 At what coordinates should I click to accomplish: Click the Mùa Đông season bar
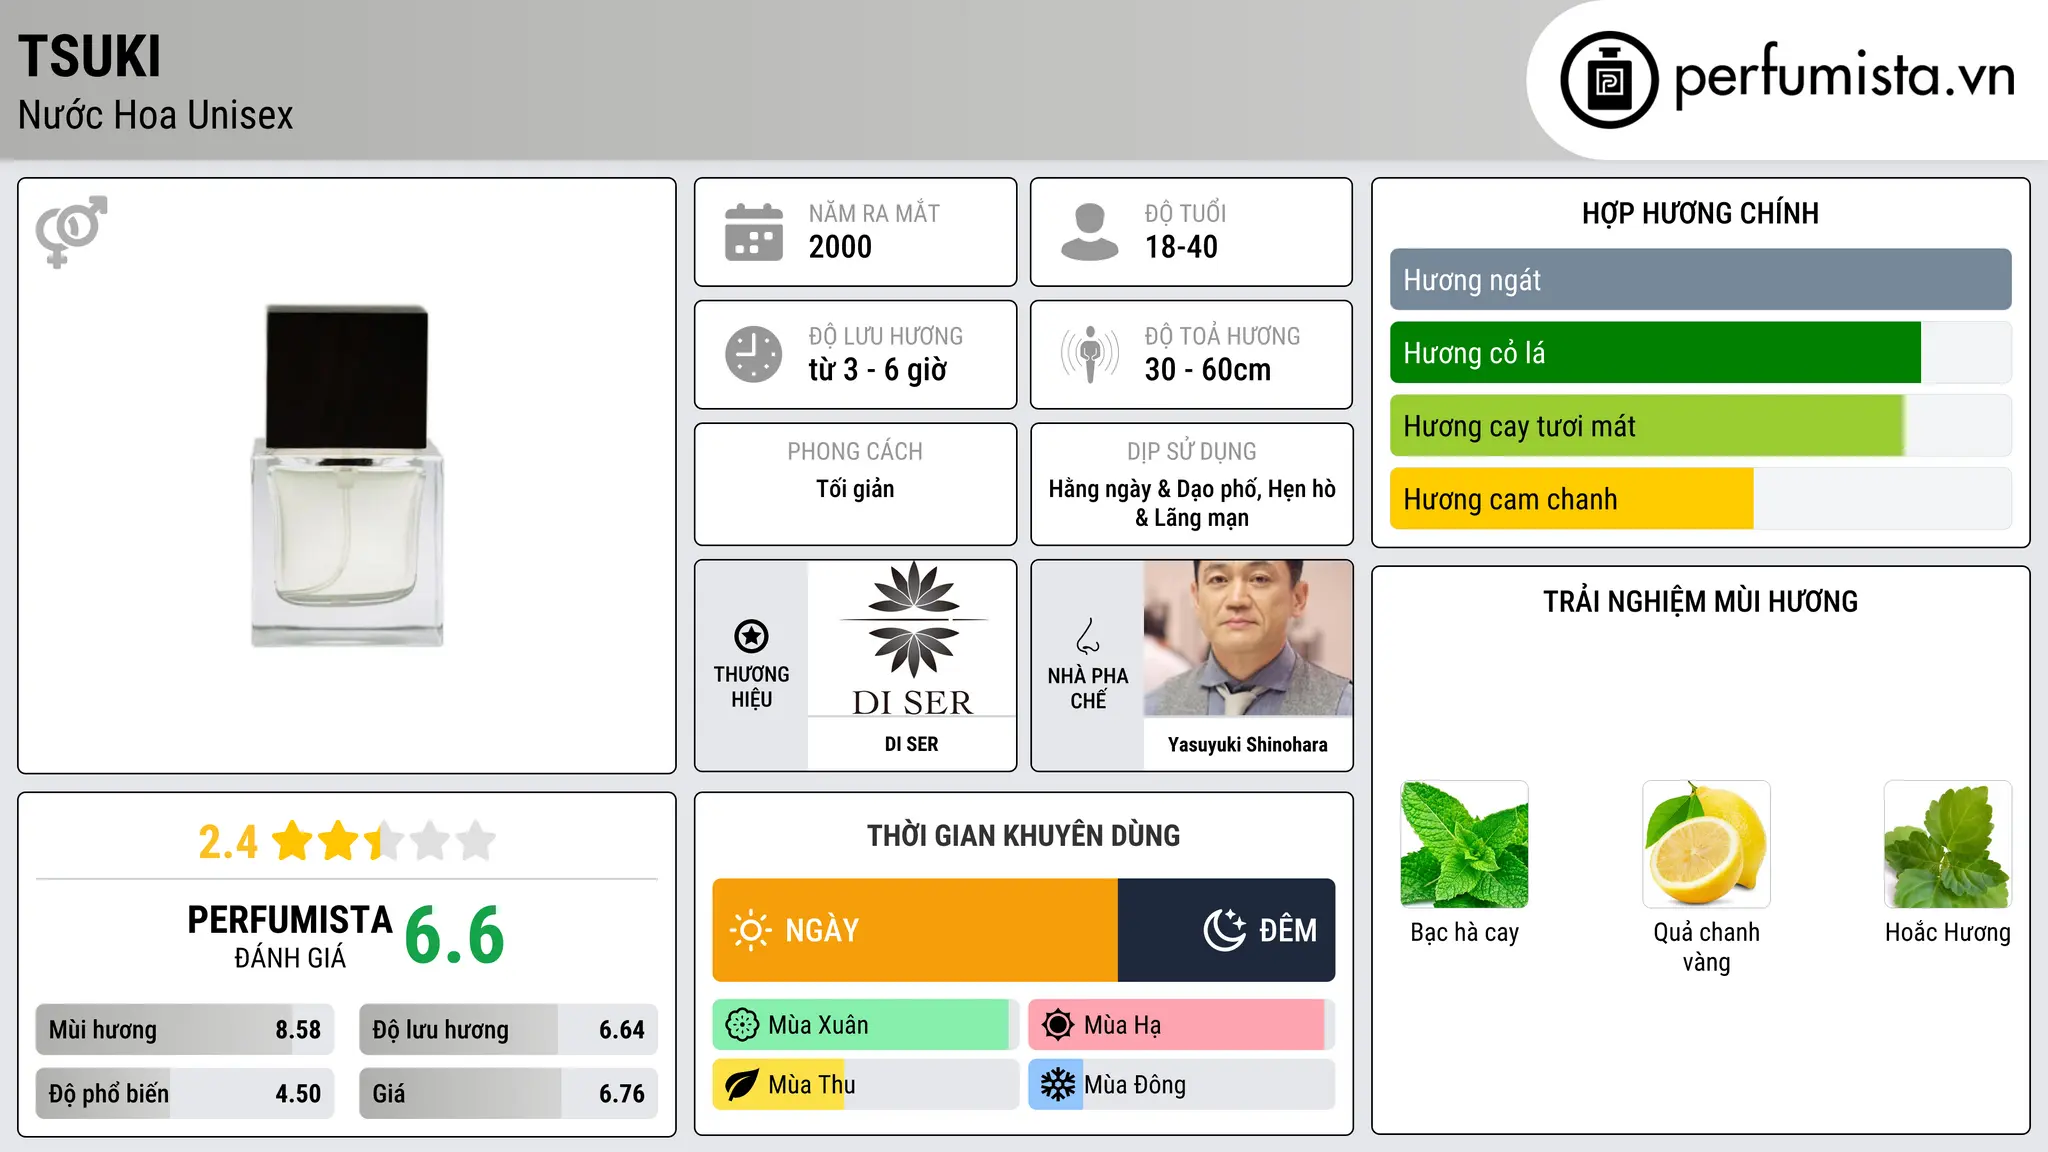coord(1182,1085)
